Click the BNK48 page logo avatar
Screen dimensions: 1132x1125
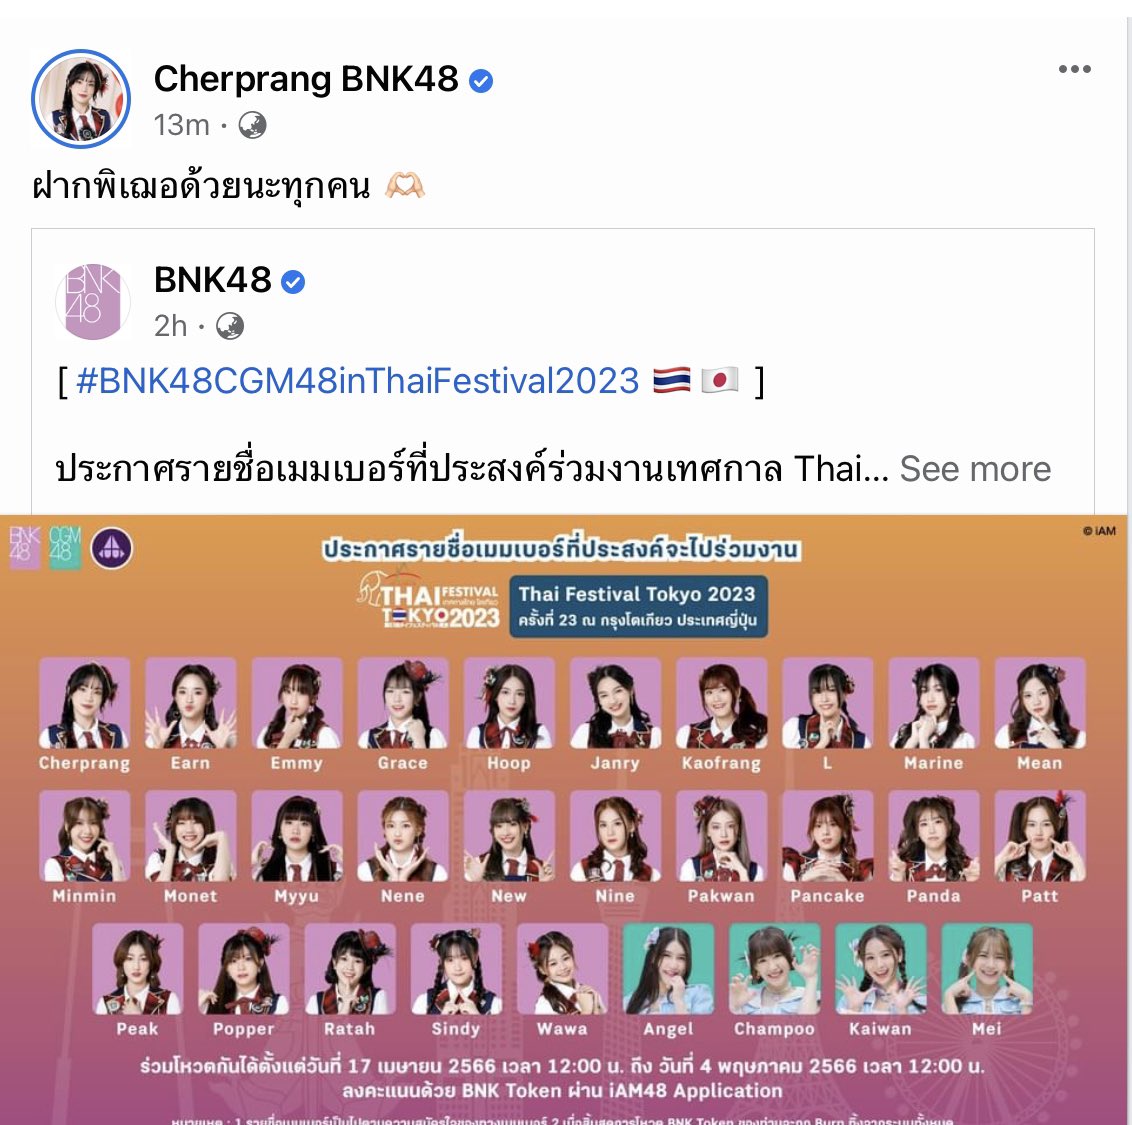tap(93, 302)
